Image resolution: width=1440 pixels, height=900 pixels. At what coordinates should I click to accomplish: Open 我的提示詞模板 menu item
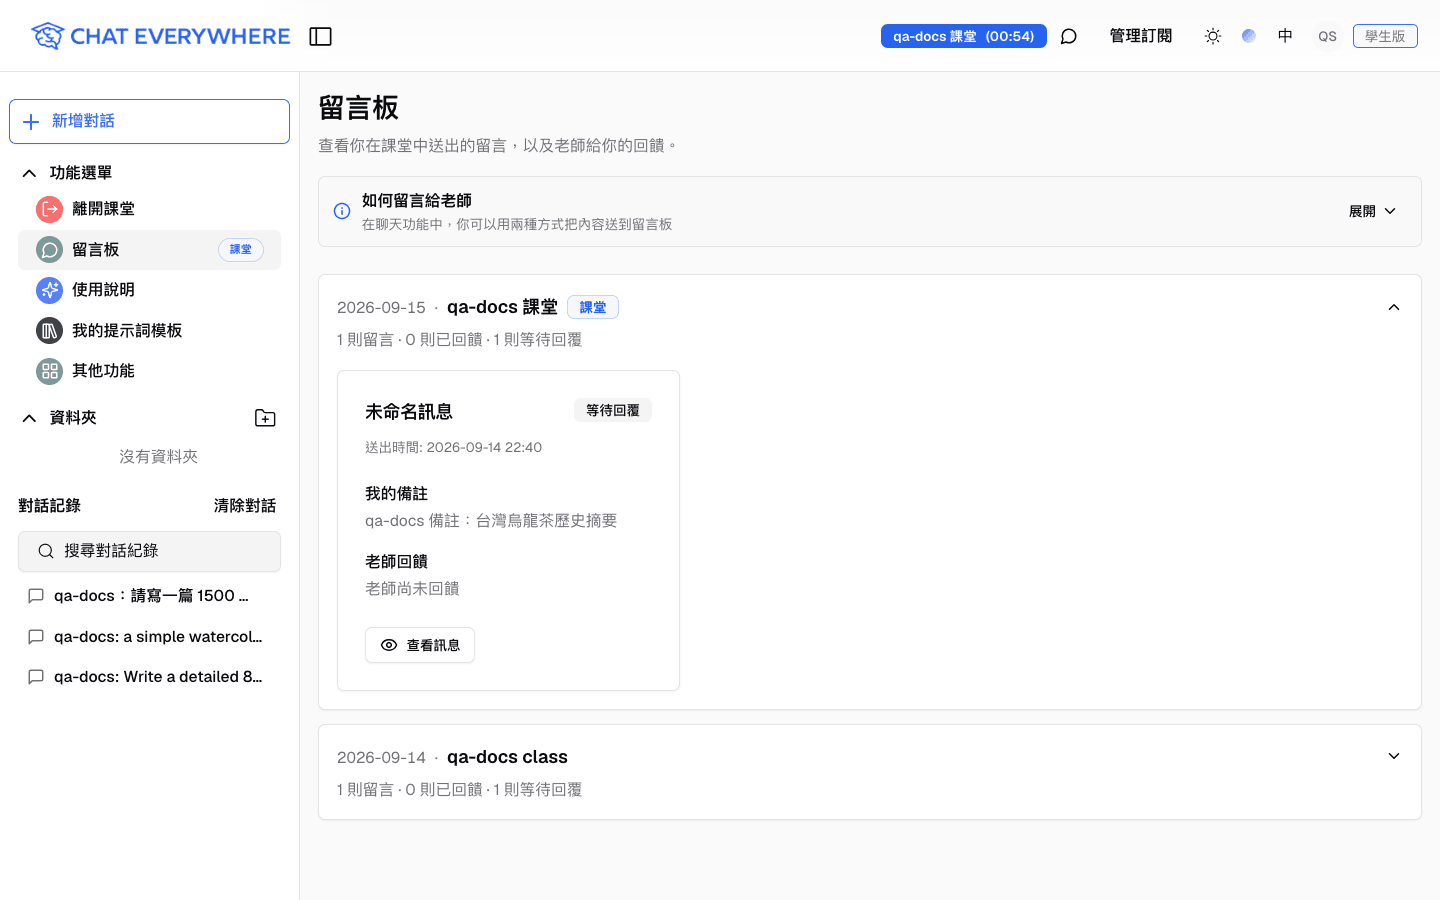coord(149,331)
